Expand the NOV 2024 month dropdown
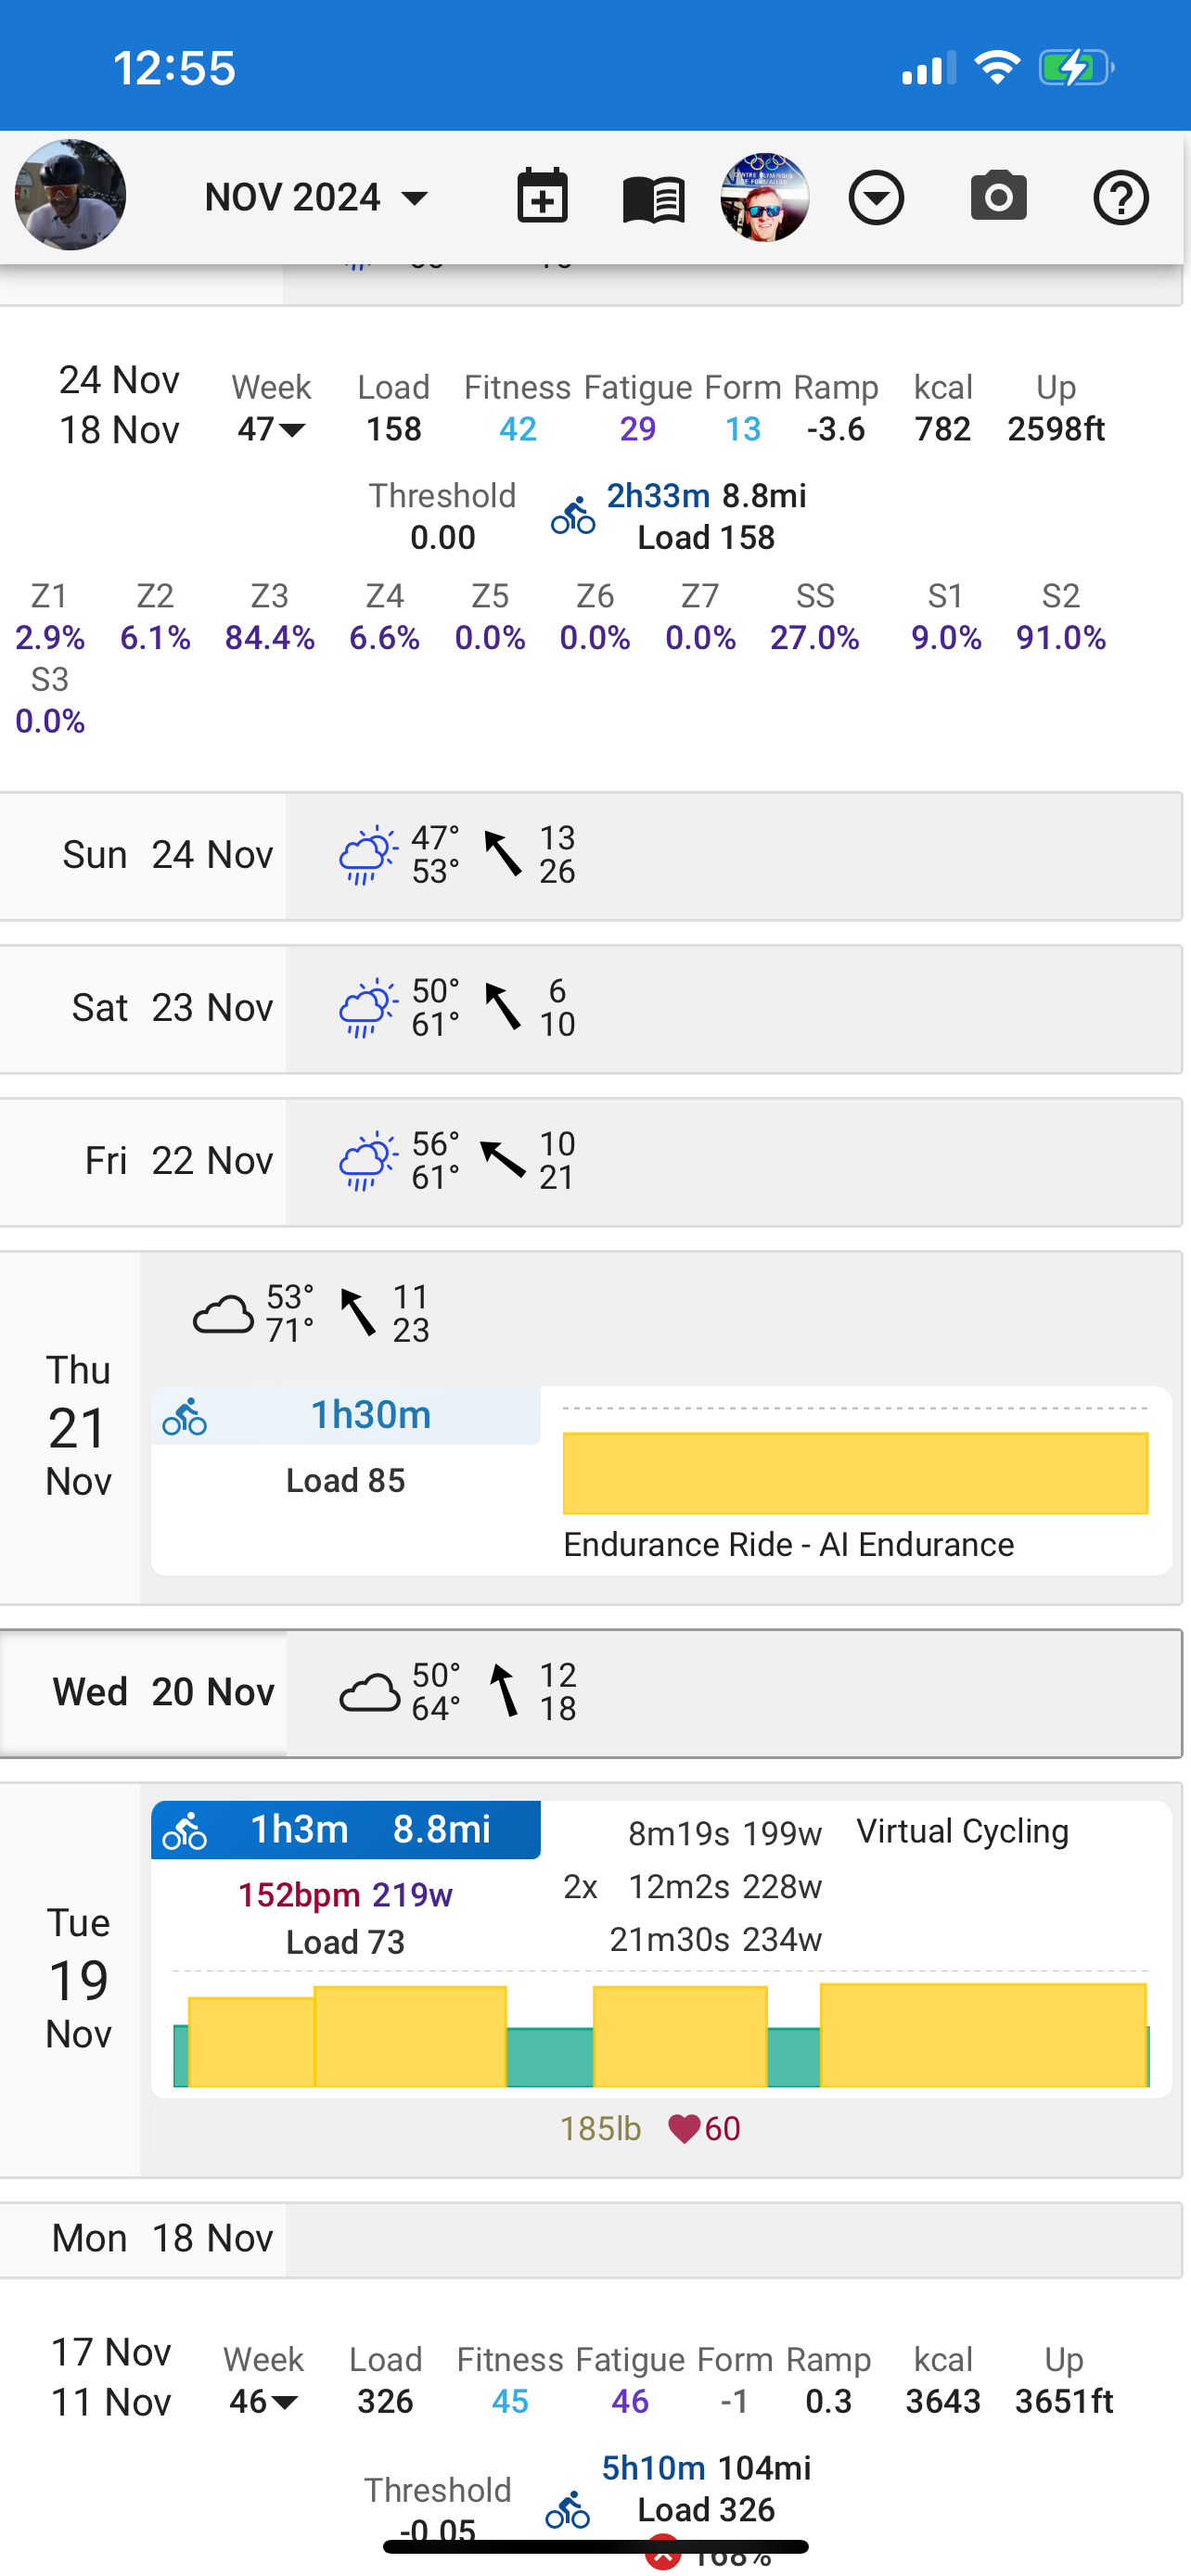This screenshot has width=1191, height=2576. [316, 197]
